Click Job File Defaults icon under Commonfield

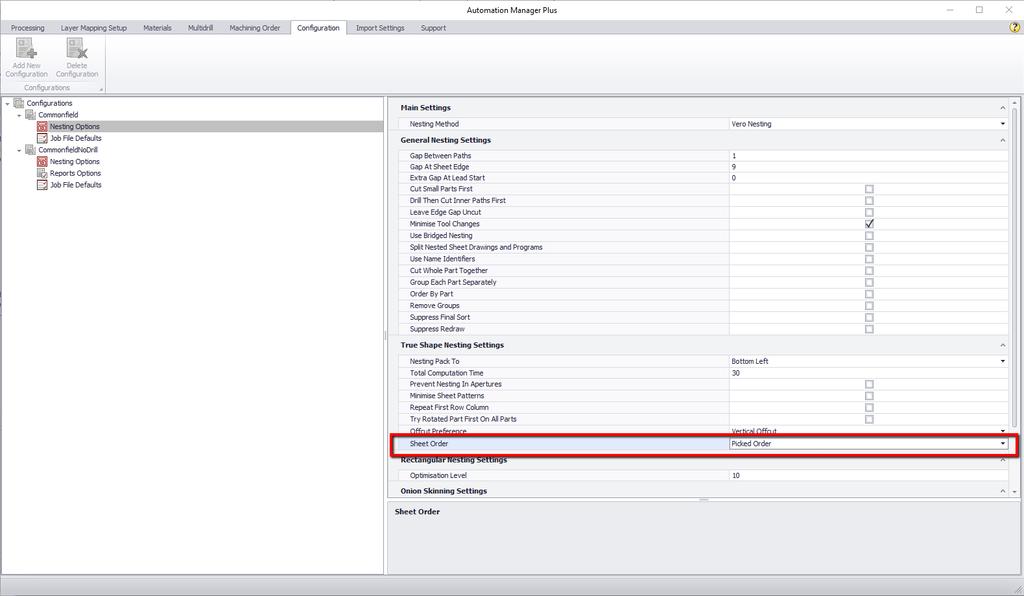(42, 138)
